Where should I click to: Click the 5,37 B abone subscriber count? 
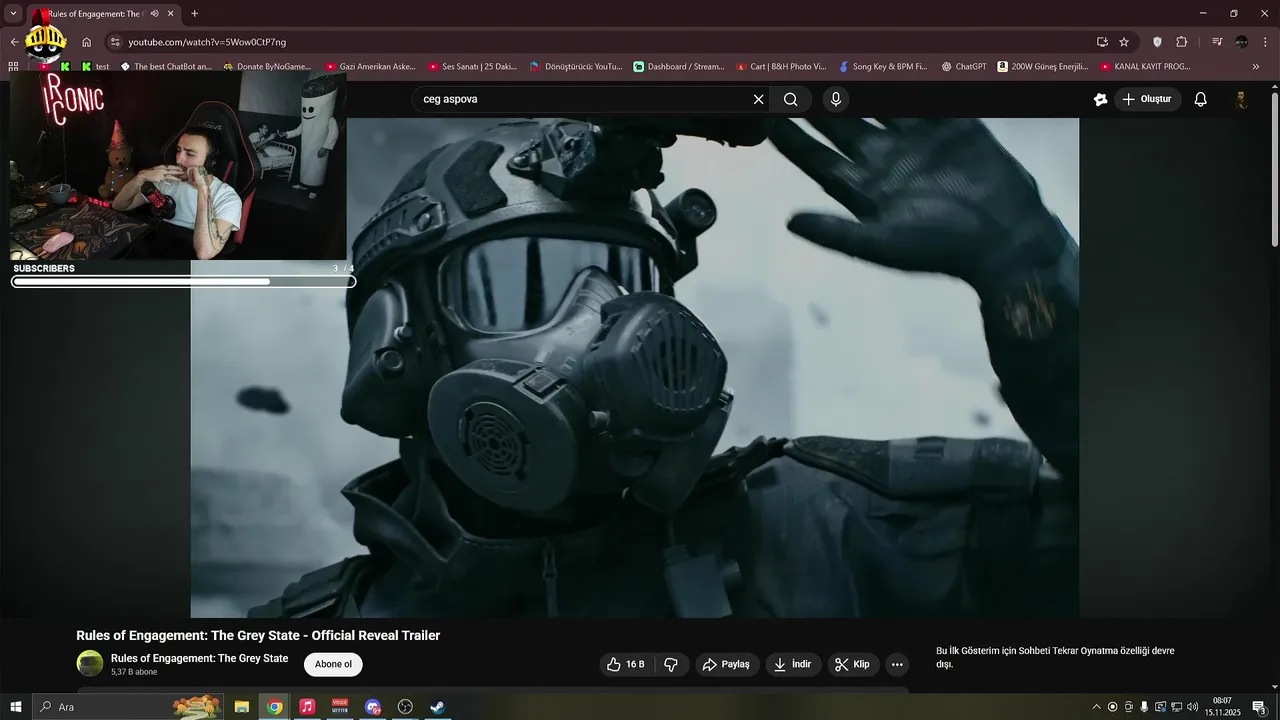tap(134, 672)
